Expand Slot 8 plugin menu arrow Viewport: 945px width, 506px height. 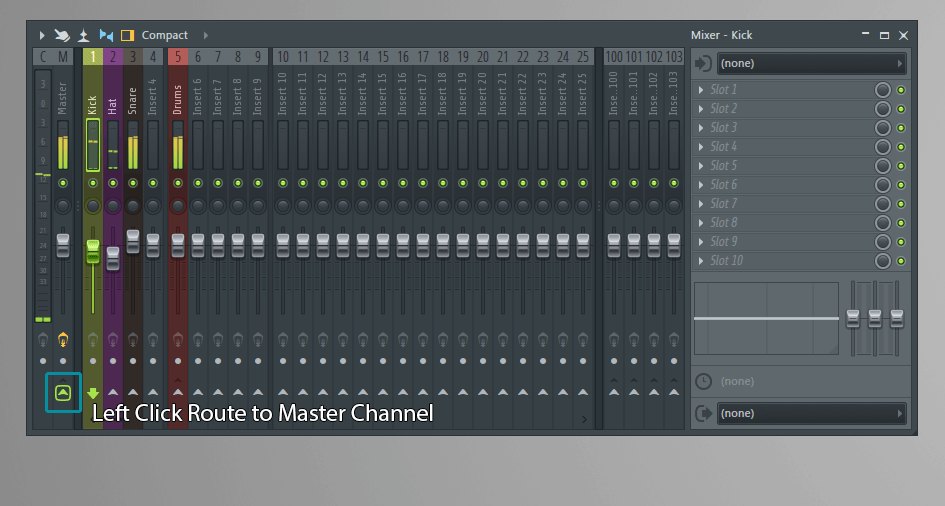click(x=701, y=223)
